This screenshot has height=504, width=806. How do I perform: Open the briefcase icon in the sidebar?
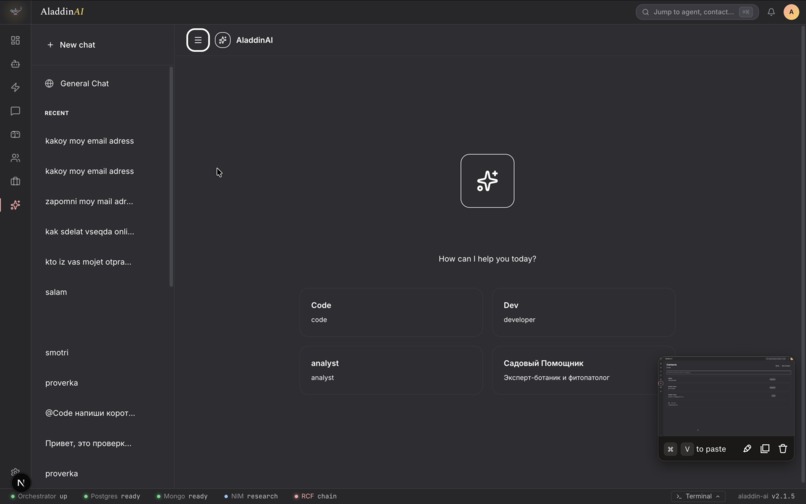tap(15, 181)
